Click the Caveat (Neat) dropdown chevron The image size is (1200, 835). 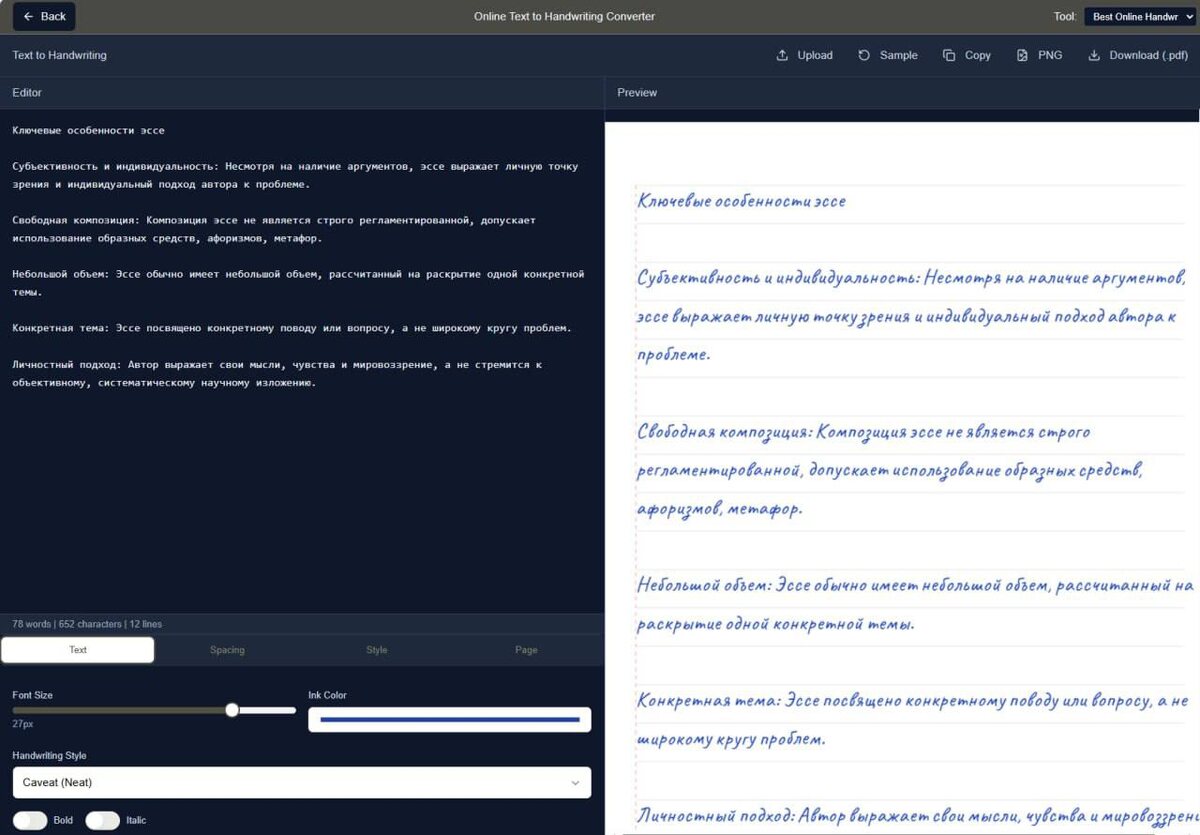point(575,783)
